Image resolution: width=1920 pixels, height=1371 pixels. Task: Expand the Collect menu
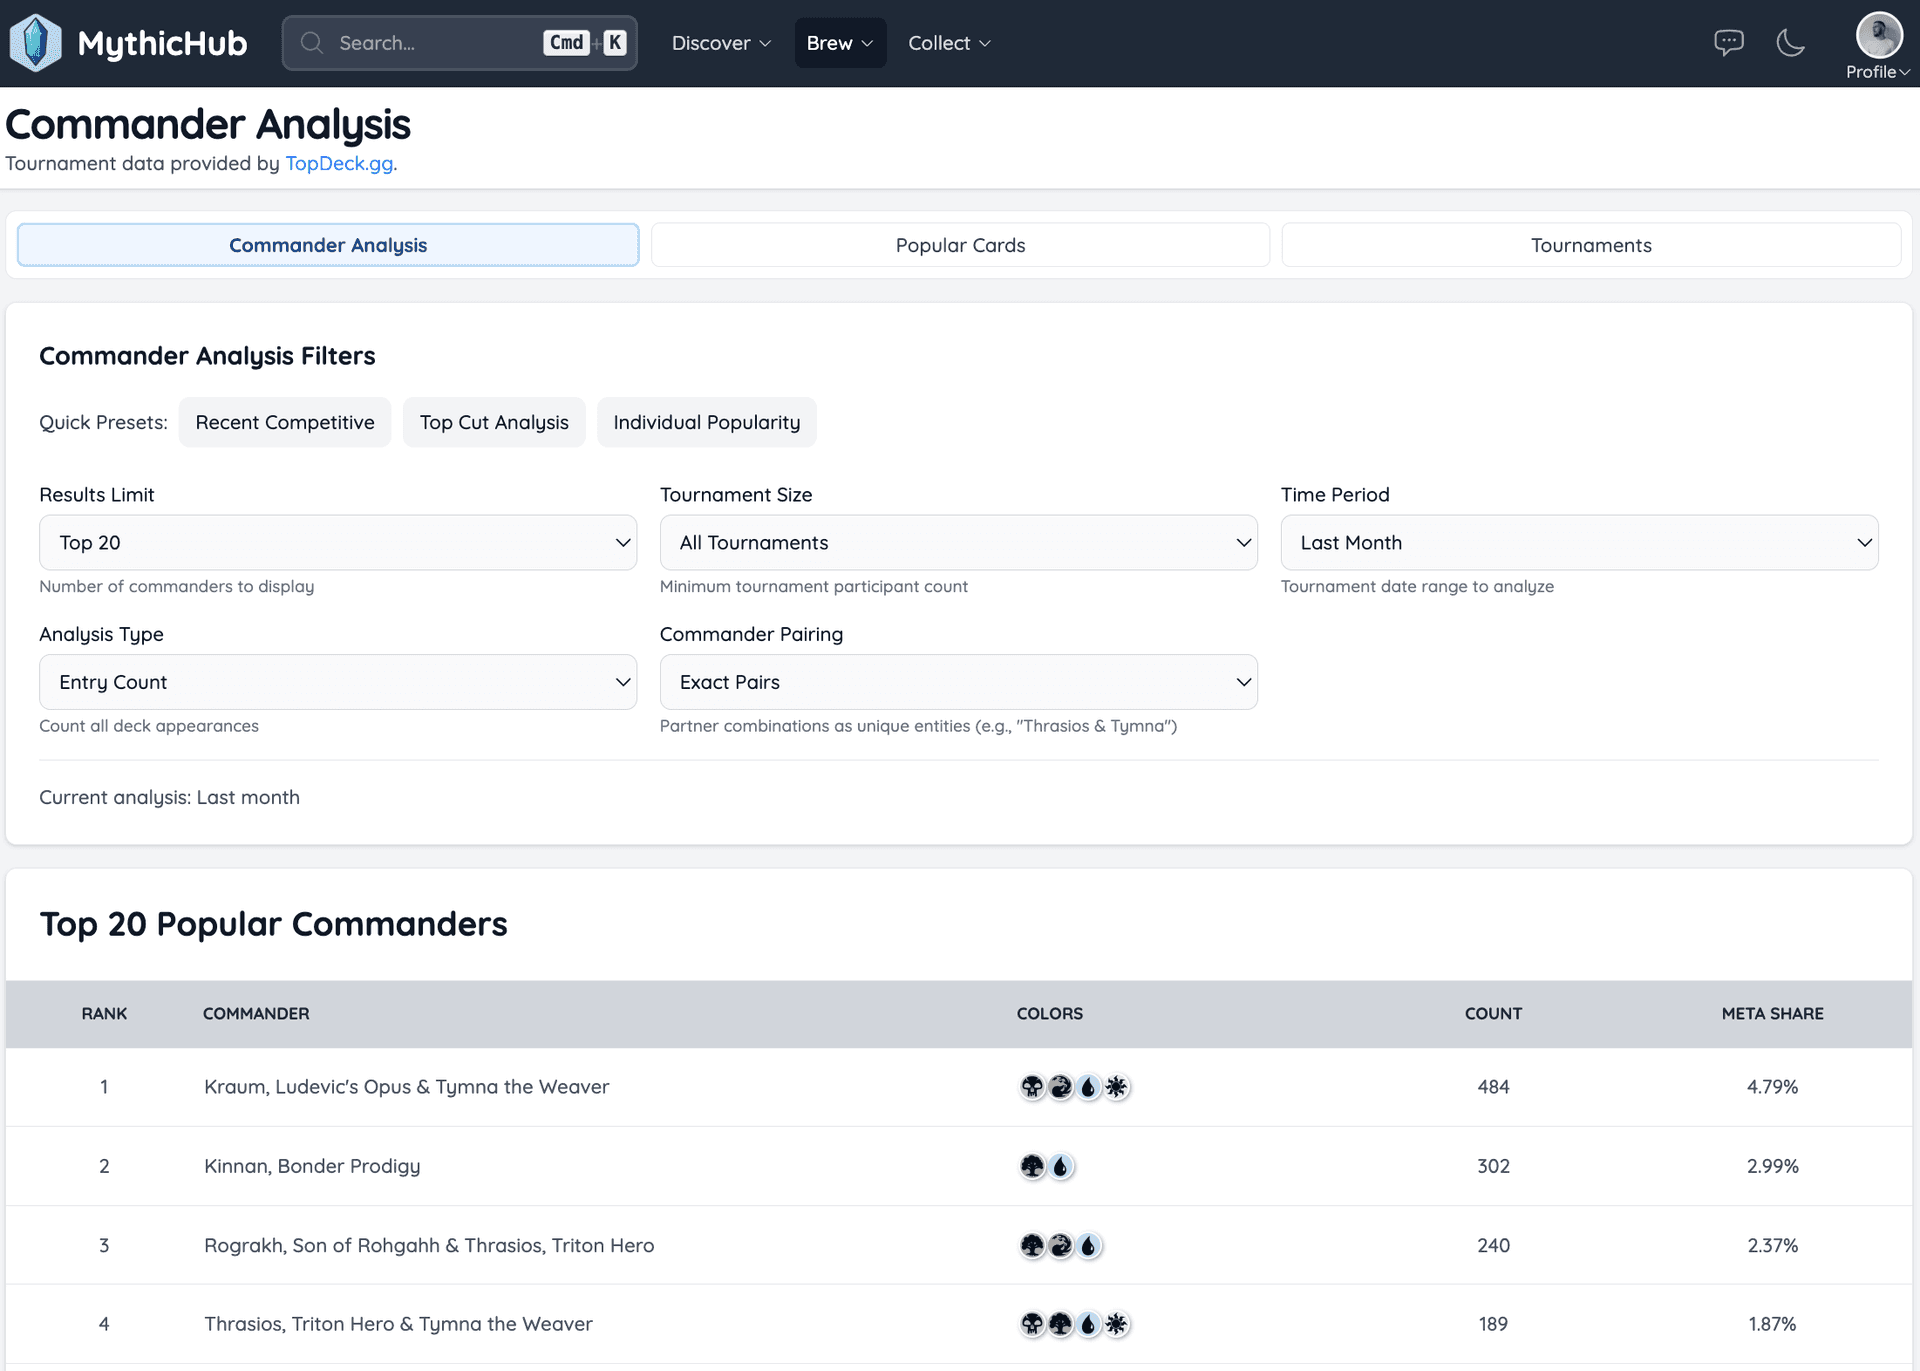(949, 43)
